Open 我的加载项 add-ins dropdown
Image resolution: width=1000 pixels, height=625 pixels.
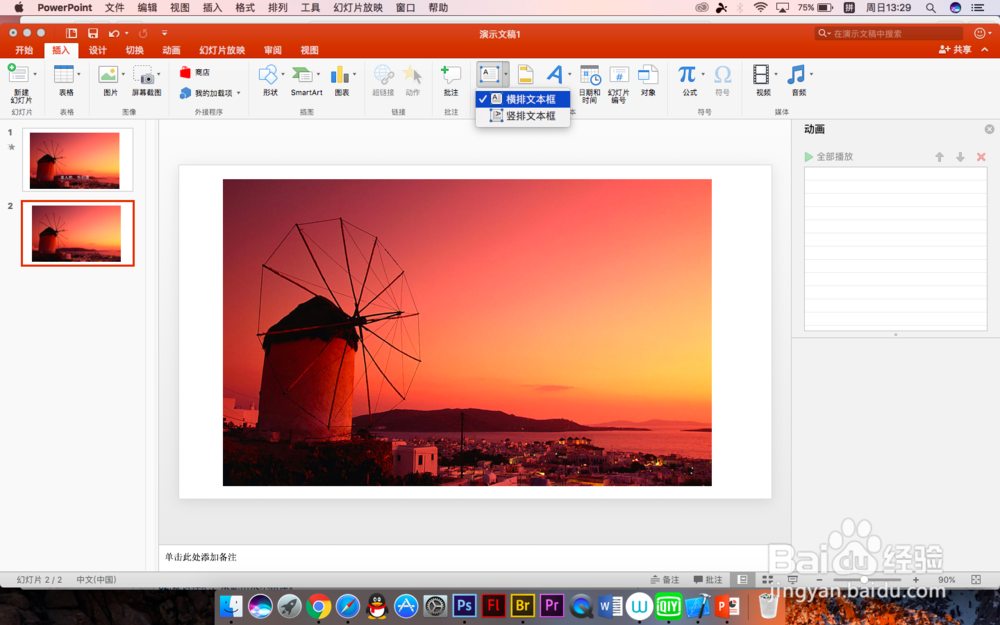(210, 93)
